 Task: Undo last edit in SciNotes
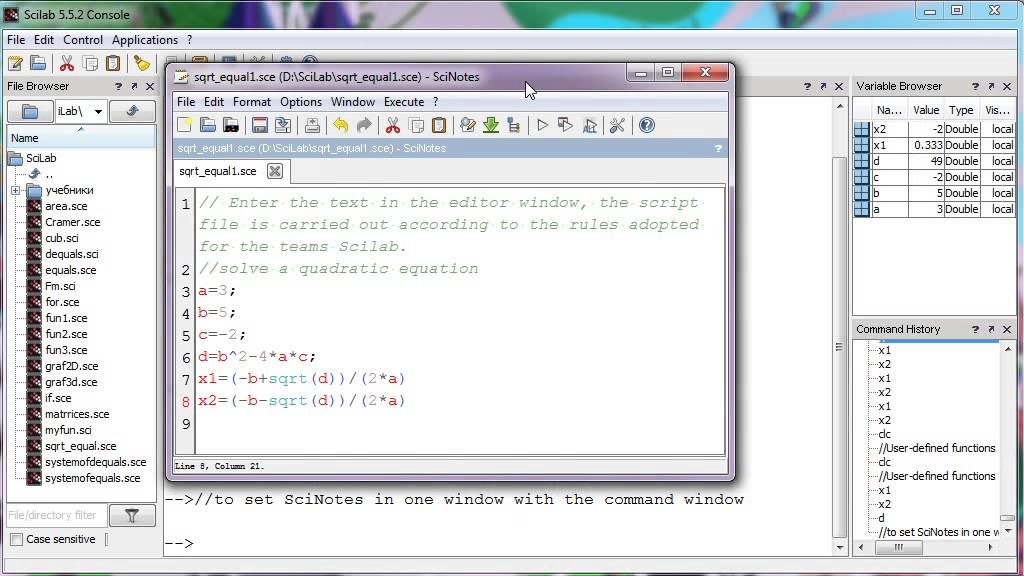[340, 125]
